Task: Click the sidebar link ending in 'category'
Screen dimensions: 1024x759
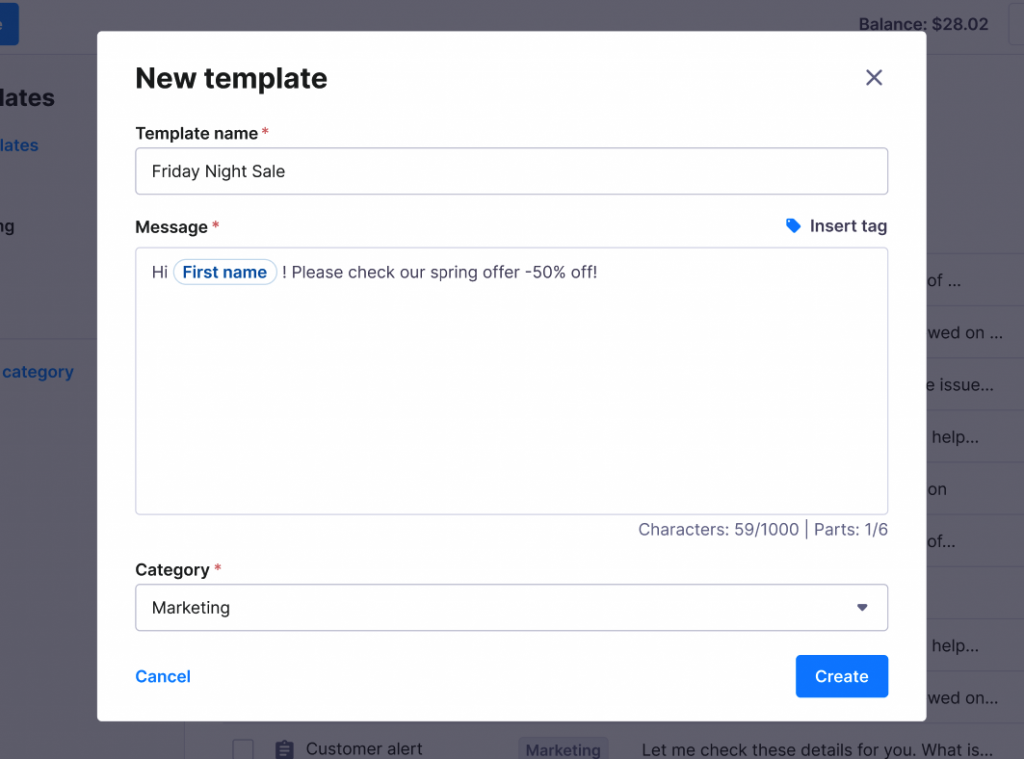Action: pyautogui.click(x=38, y=372)
